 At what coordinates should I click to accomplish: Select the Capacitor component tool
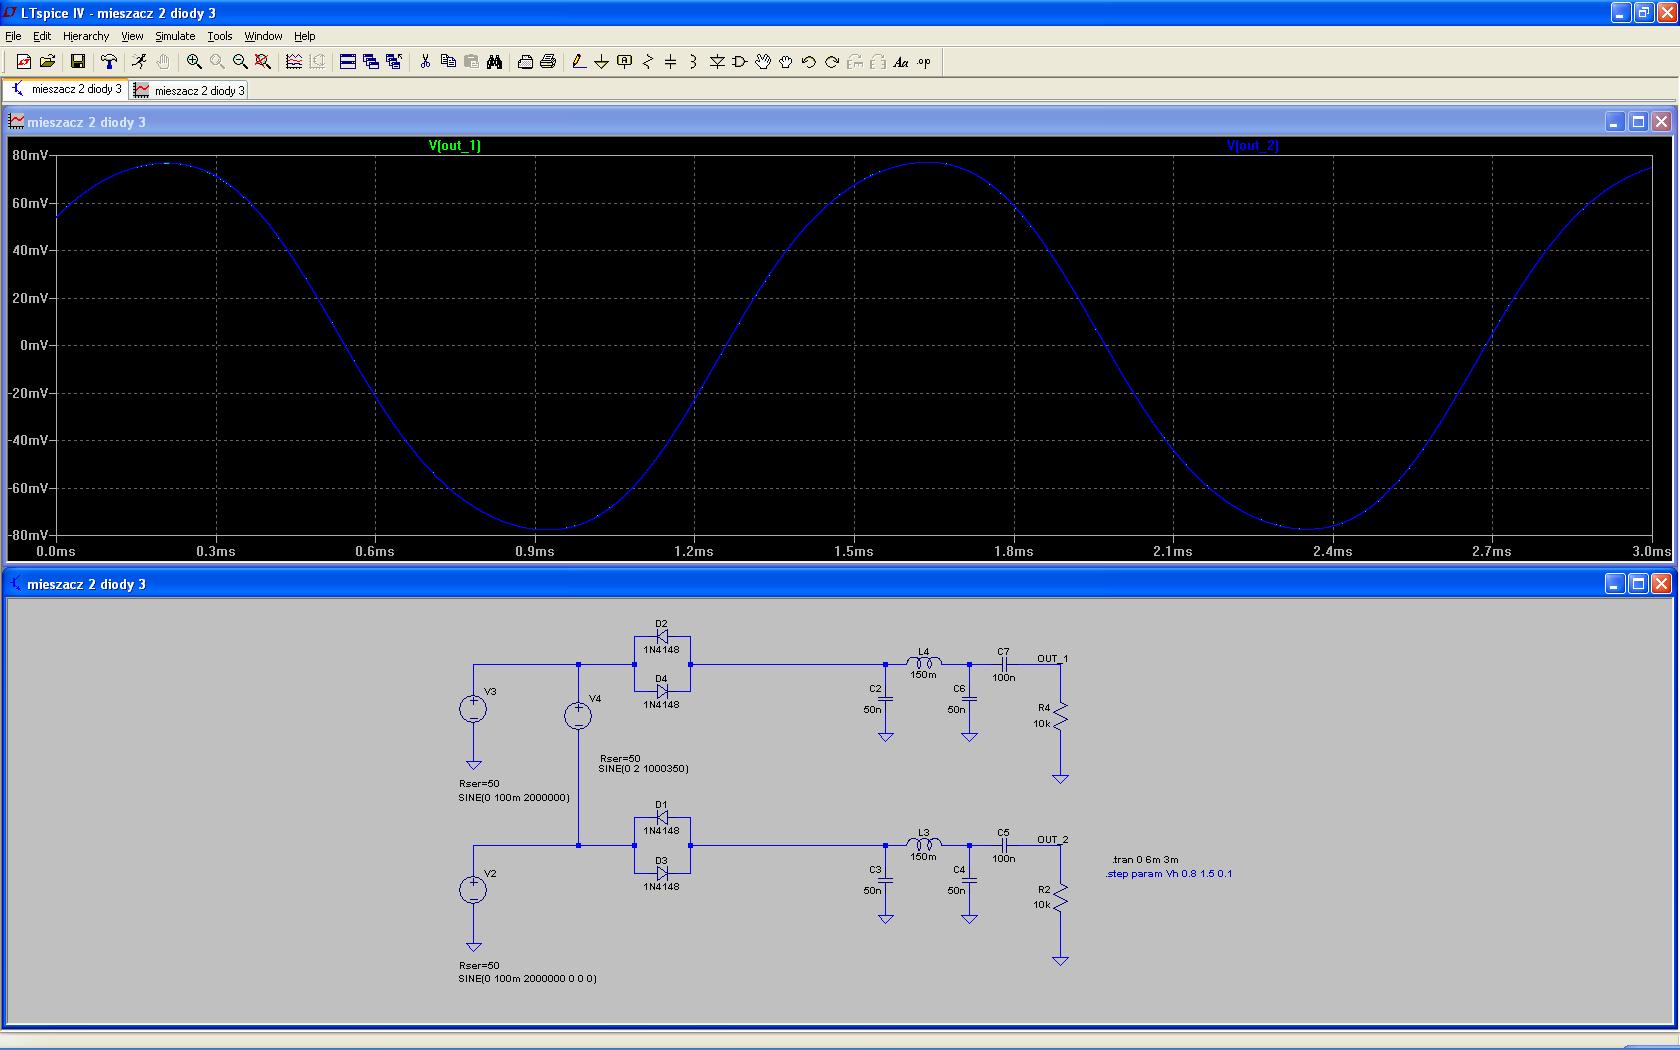[670, 62]
